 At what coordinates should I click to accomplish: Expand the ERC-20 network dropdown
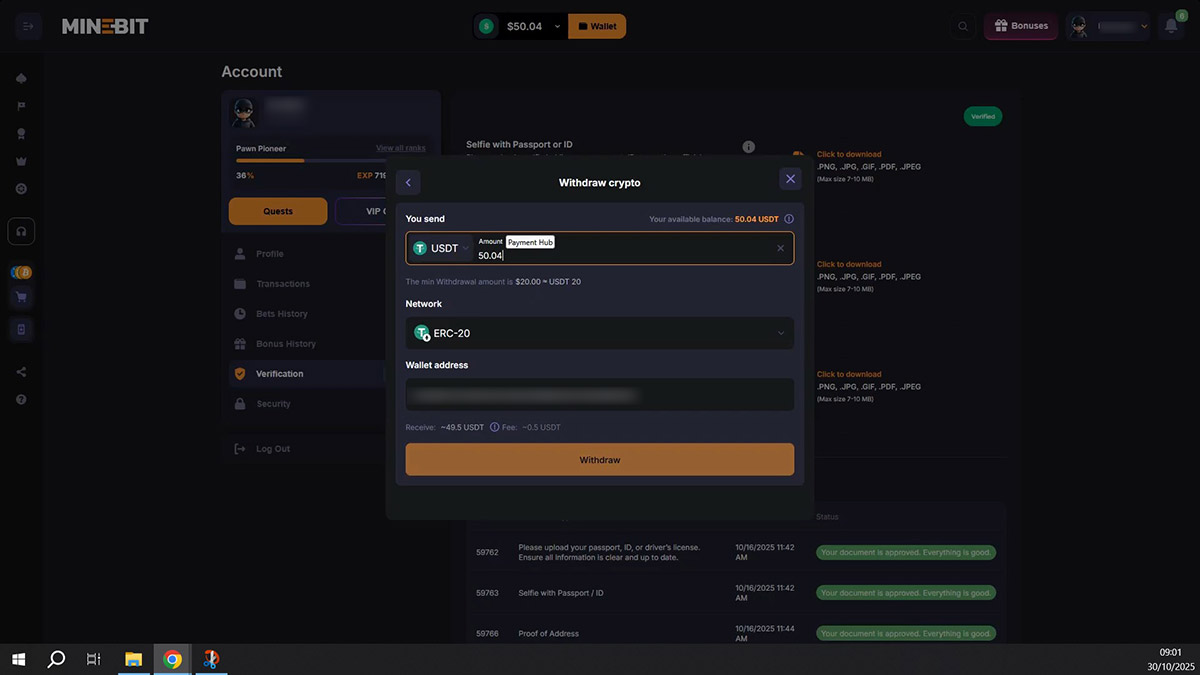(599, 333)
